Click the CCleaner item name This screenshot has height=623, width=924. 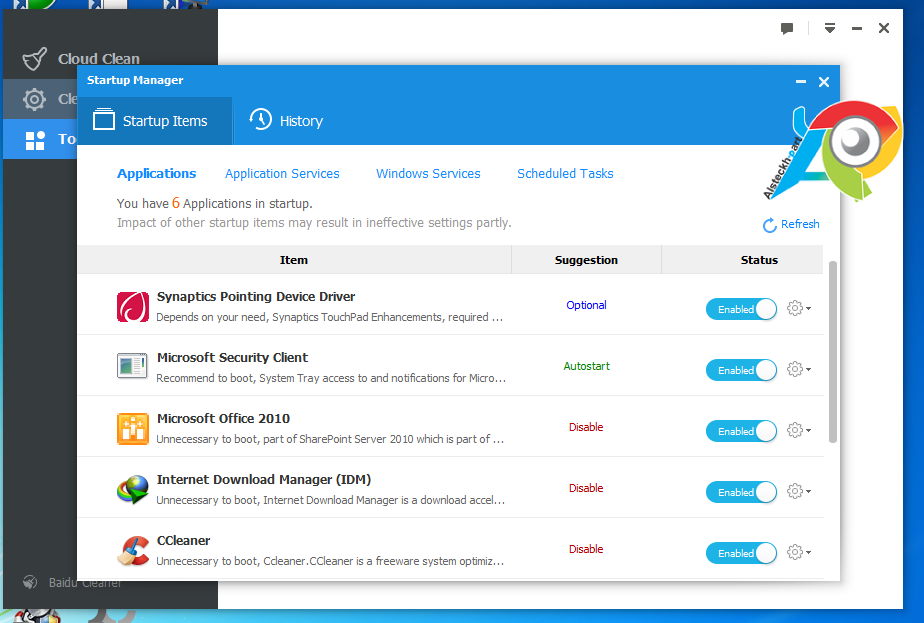pyautogui.click(x=183, y=540)
